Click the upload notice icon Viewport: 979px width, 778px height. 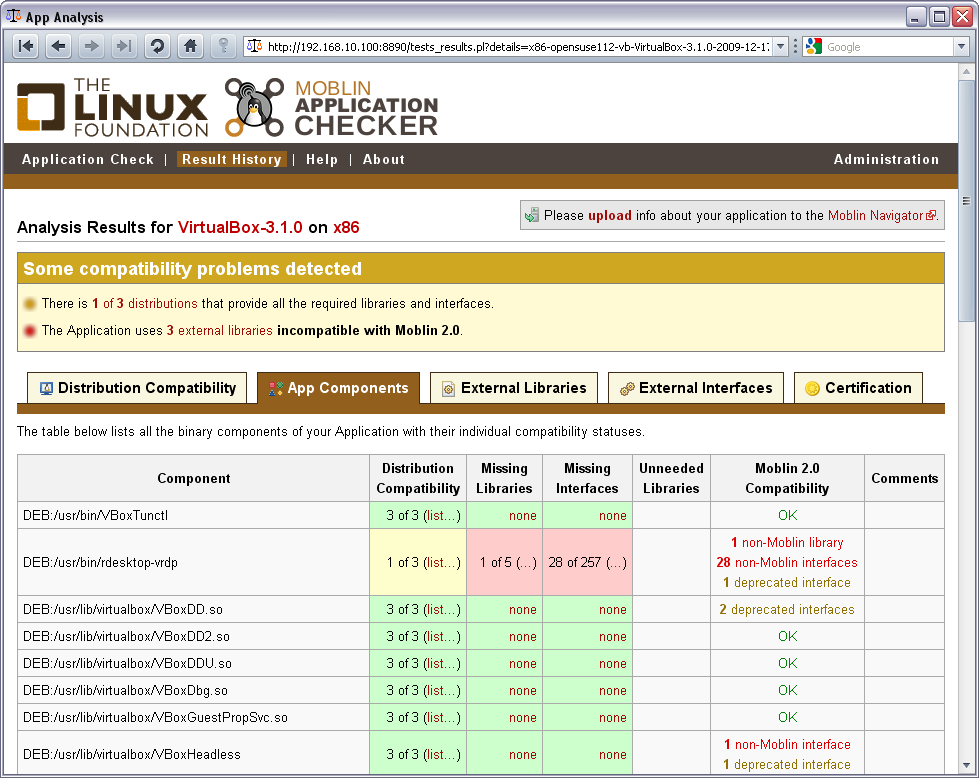[531, 215]
